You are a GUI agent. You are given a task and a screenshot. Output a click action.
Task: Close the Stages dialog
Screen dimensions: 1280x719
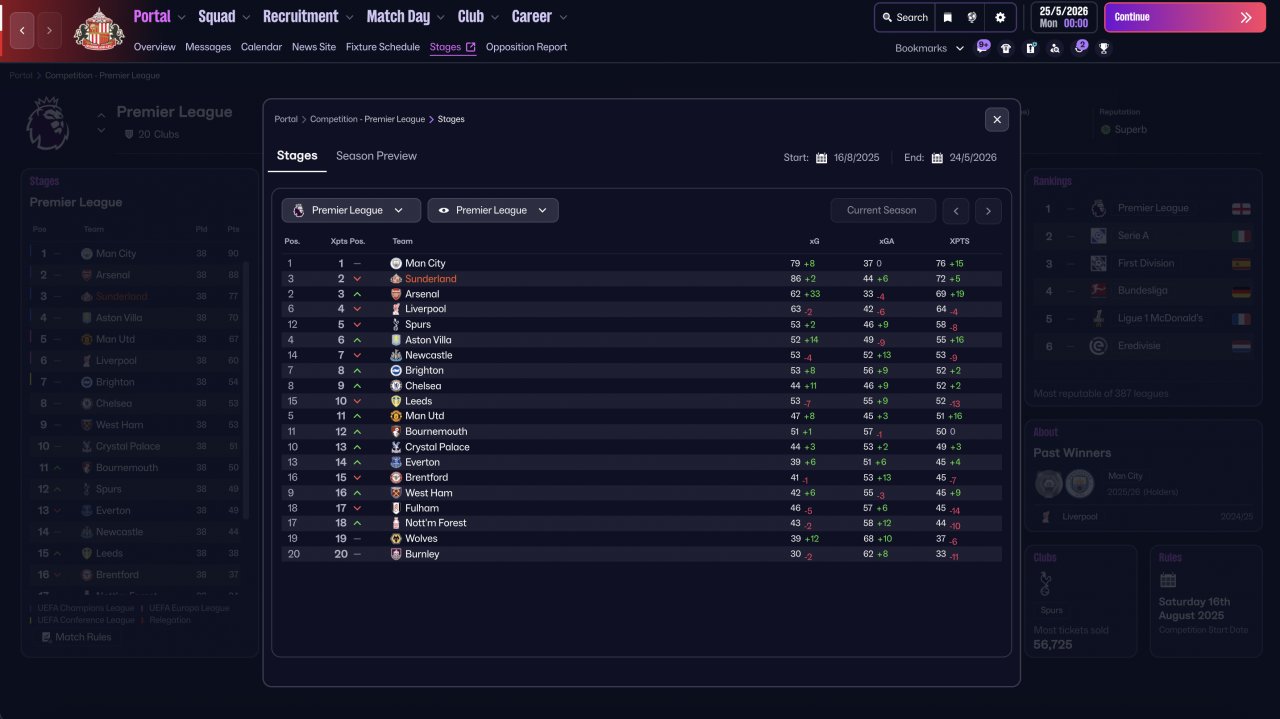tap(996, 119)
